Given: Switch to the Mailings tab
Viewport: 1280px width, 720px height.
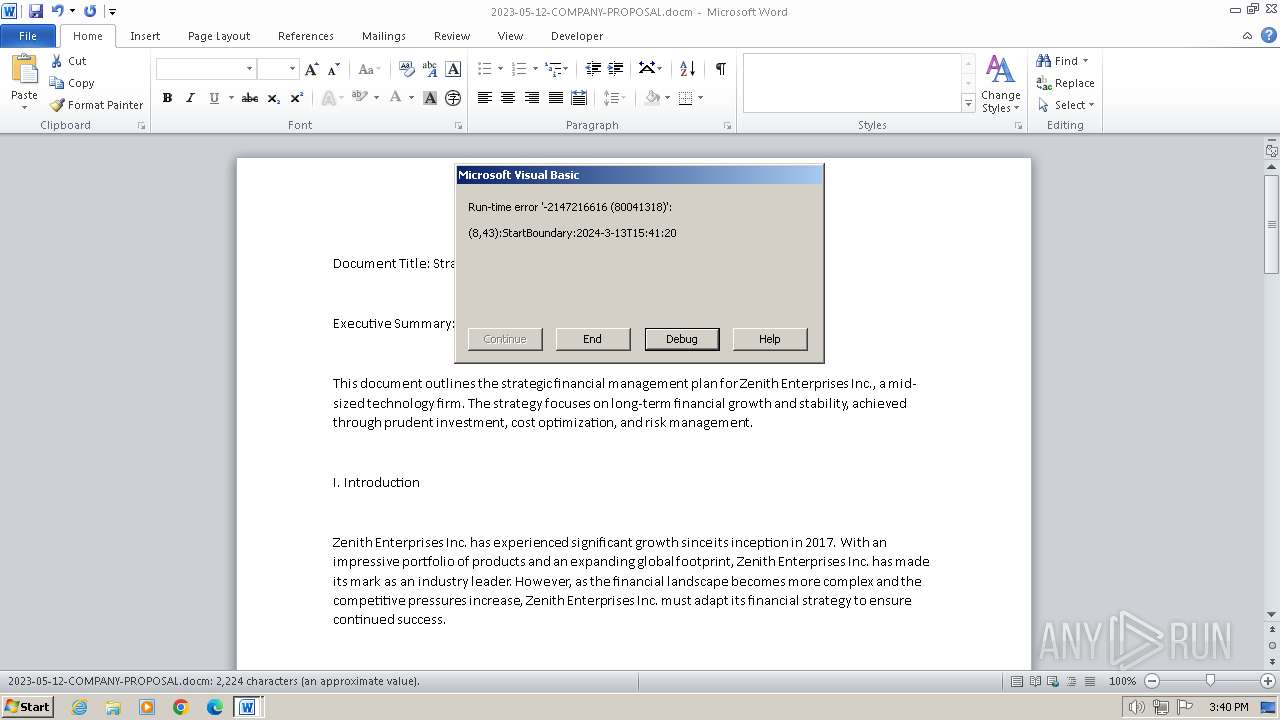Looking at the screenshot, I should click(384, 36).
